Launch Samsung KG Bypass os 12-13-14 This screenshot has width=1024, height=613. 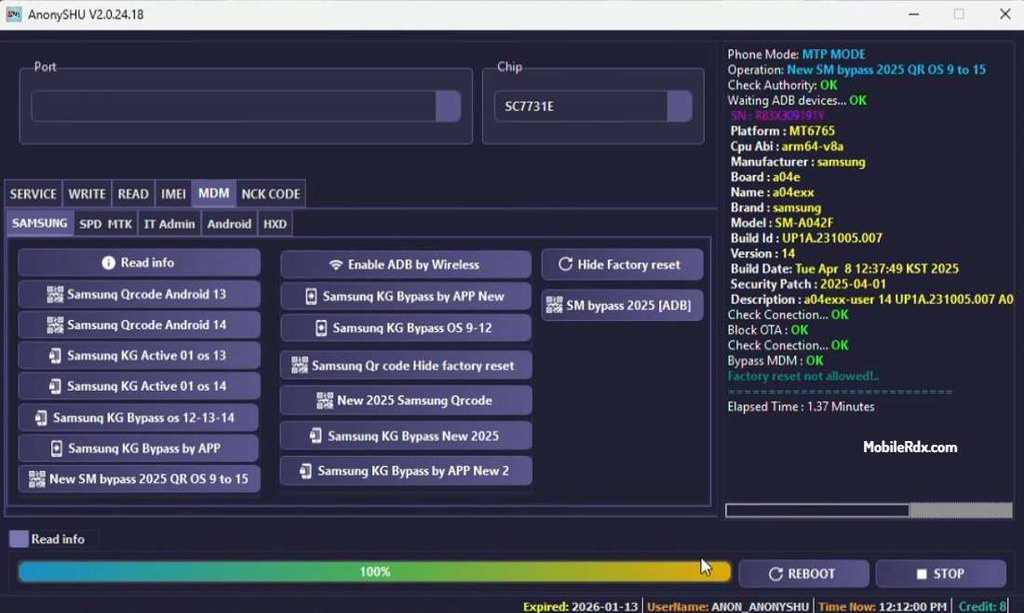tap(139, 418)
